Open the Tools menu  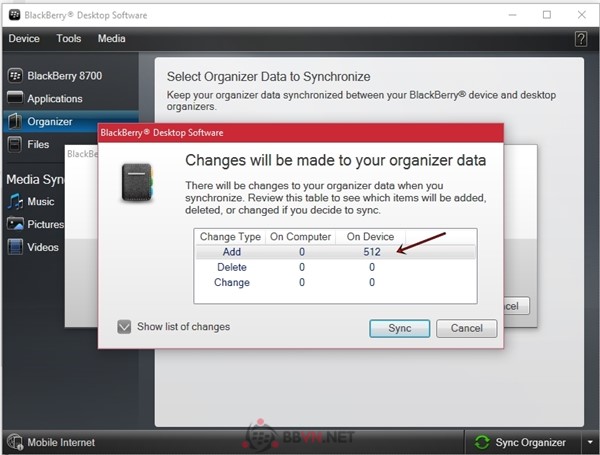pyautogui.click(x=69, y=39)
